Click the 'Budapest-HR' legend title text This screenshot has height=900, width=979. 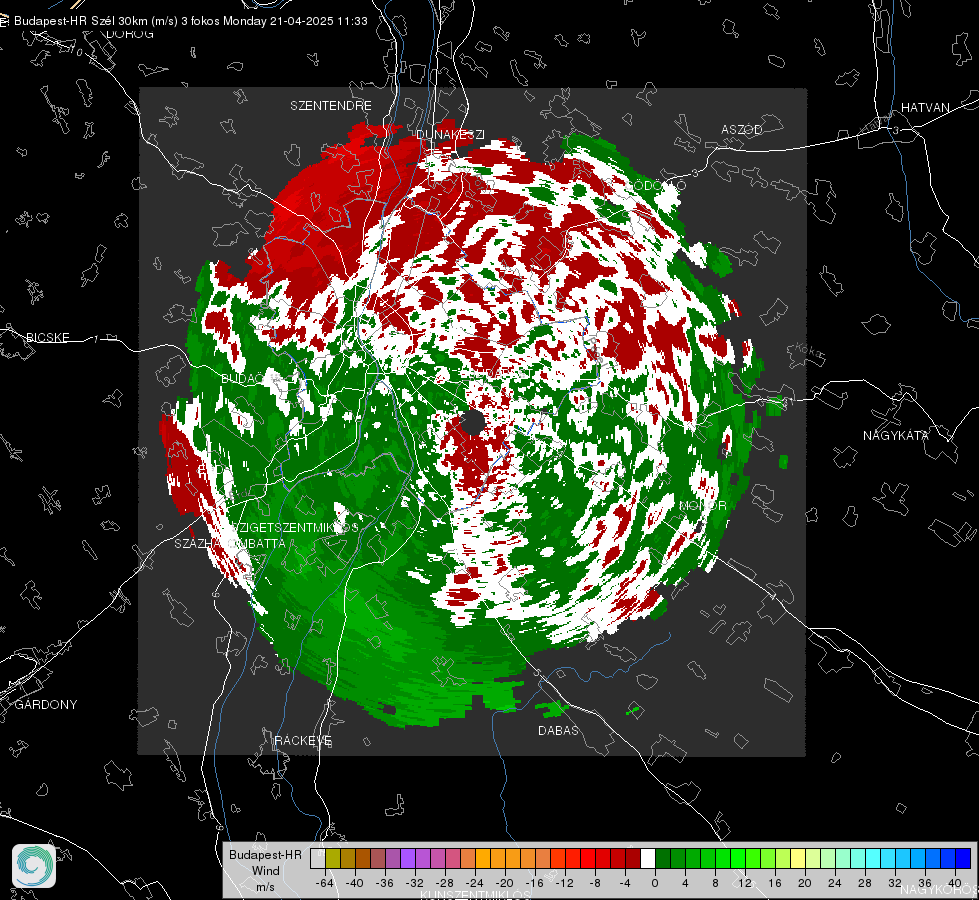click(265, 855)
